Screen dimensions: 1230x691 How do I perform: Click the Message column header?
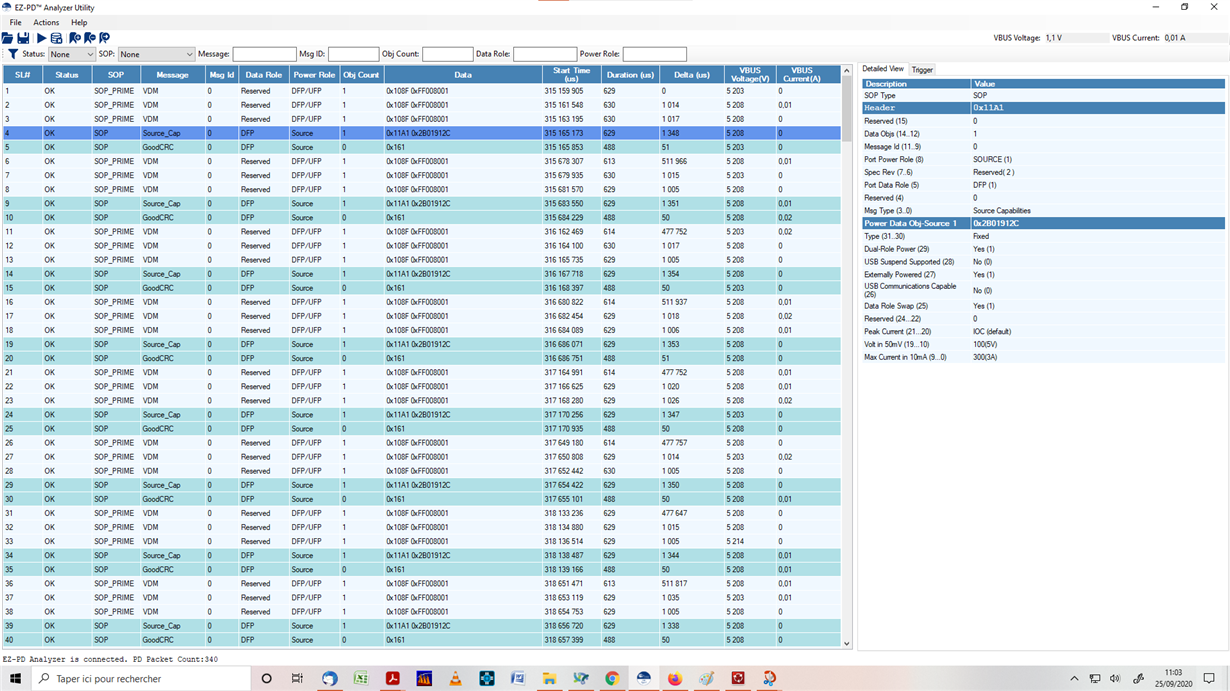click(172, 75)
